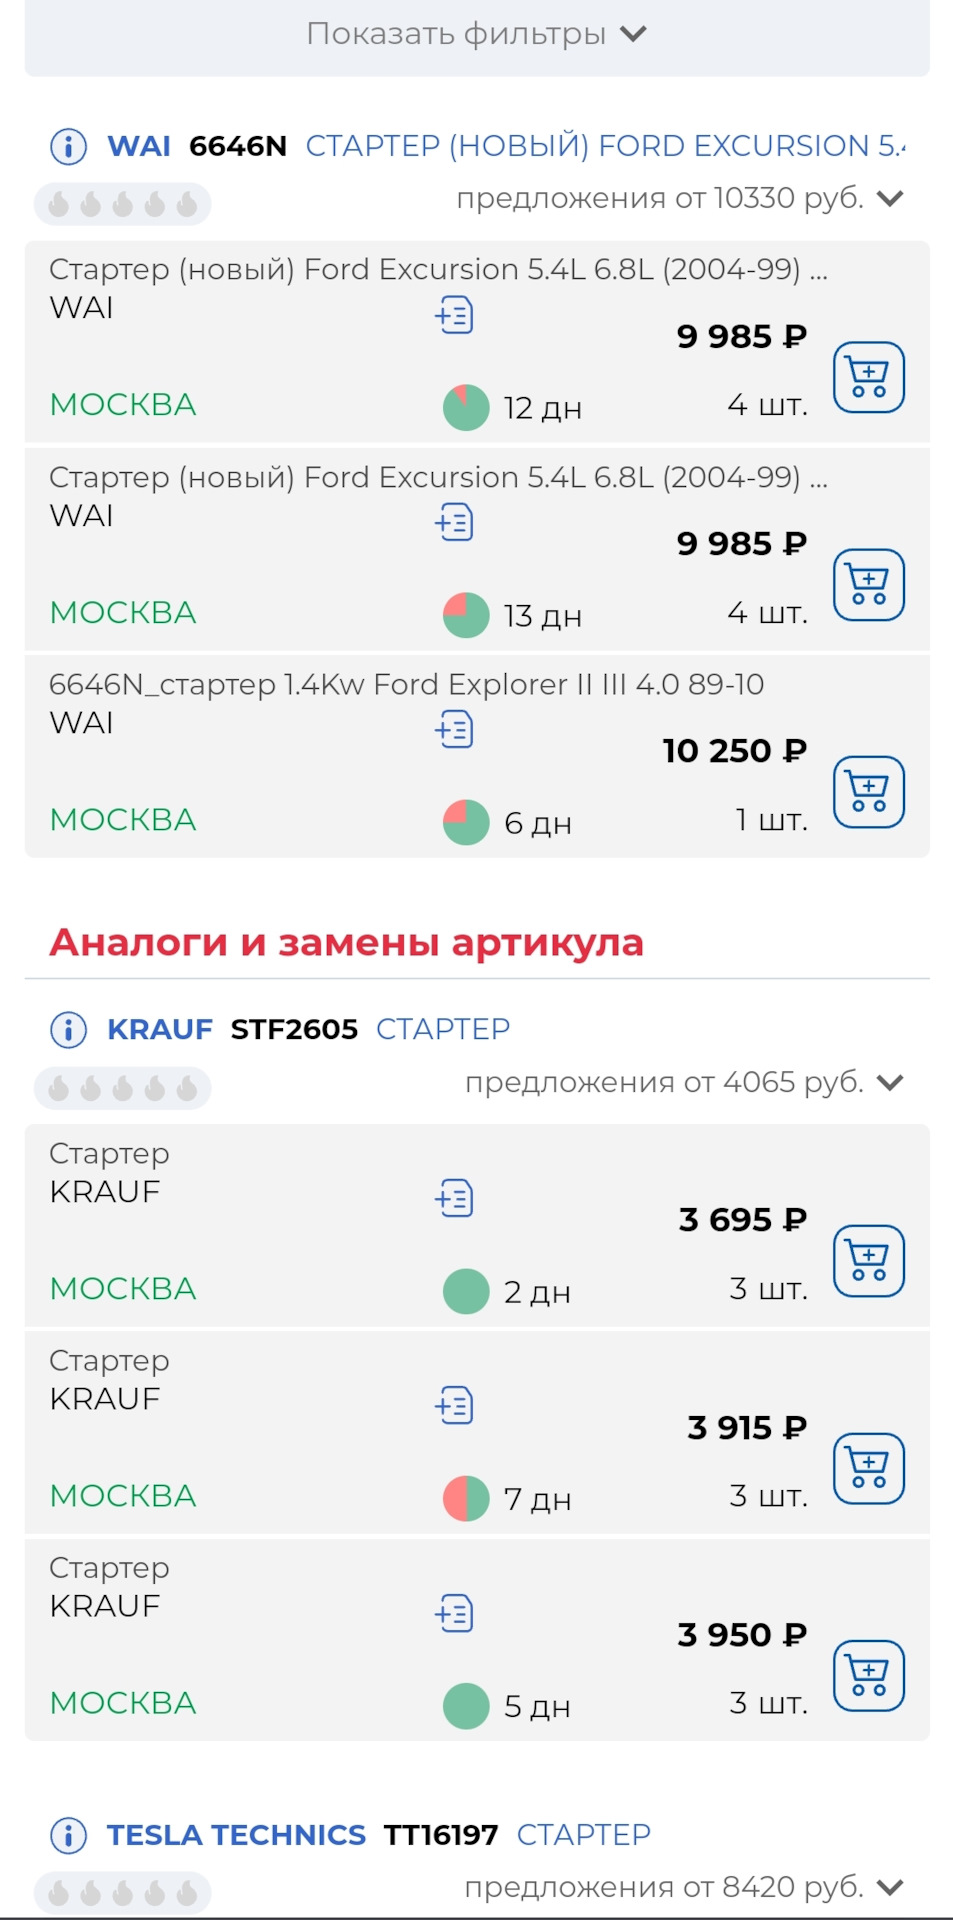Expand offers from 4065 руб. for KRAUF
This screenshot has height=1920, width=953.
(889, 1082)
